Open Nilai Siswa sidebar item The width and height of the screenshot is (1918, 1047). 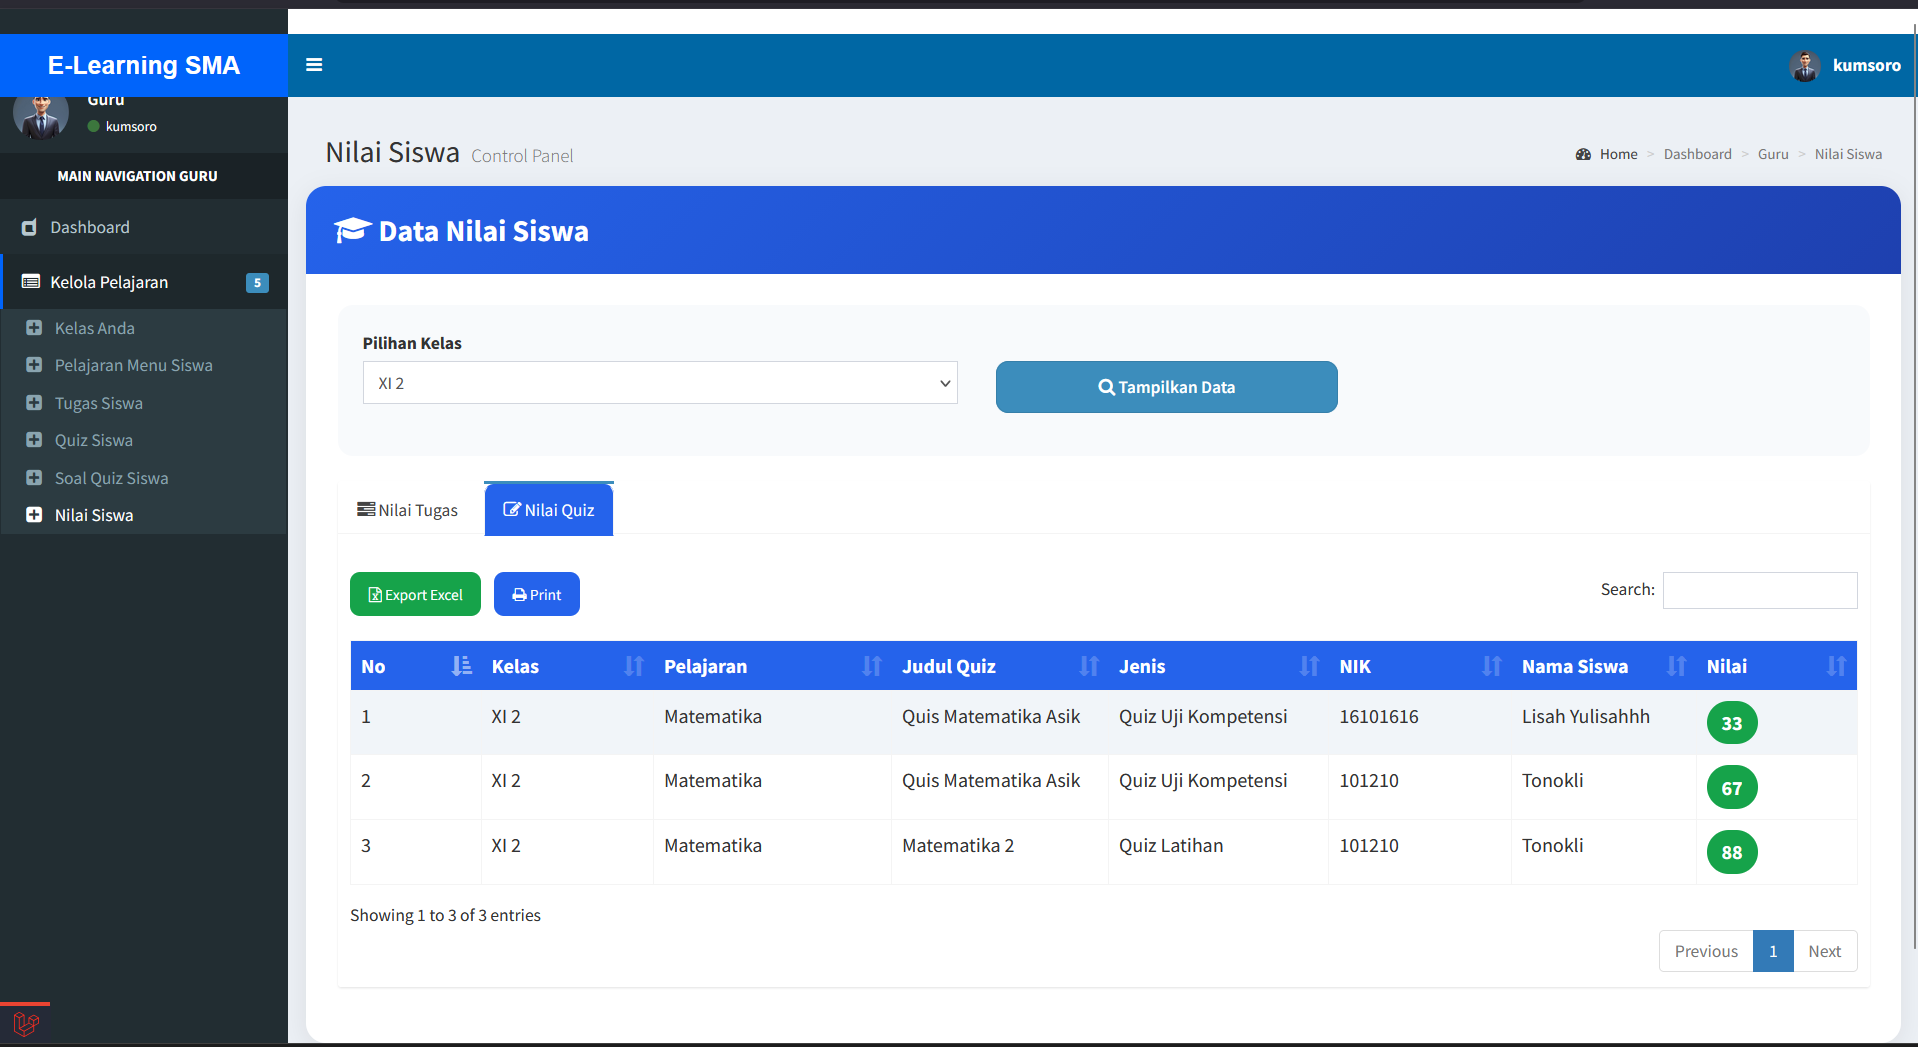pyautogui.click(x=94, y=515)
